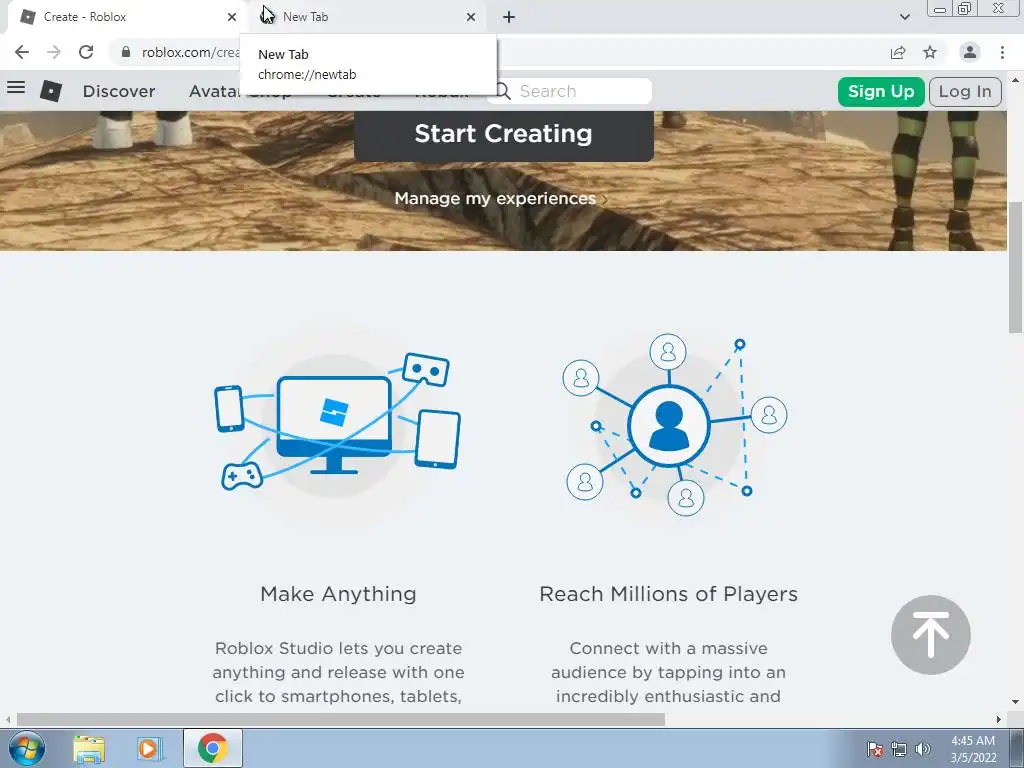This screenshot has width=1024, height=768.
Task: Open the Chrome profile icon
Action: tap(970, 52)
